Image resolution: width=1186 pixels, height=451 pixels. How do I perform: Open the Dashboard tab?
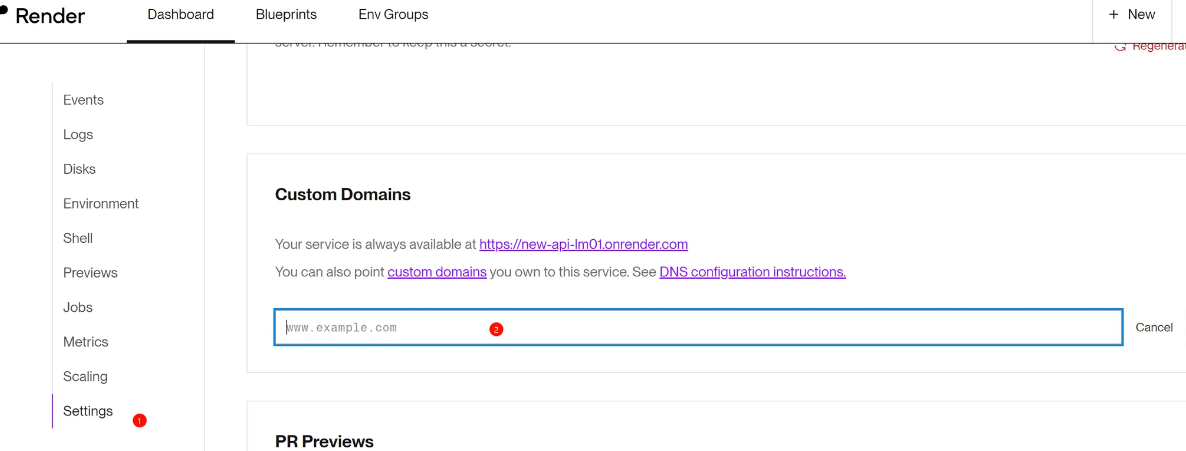coord(180,15)
